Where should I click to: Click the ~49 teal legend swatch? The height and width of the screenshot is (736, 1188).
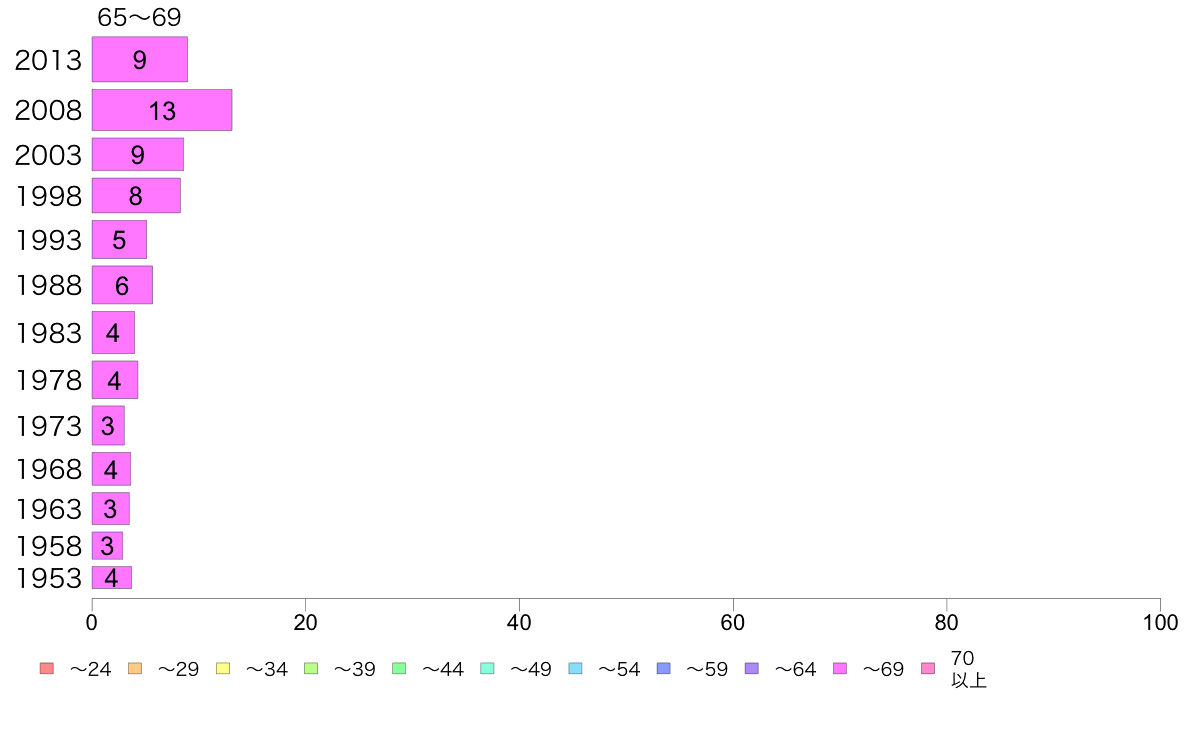point(487,669)
